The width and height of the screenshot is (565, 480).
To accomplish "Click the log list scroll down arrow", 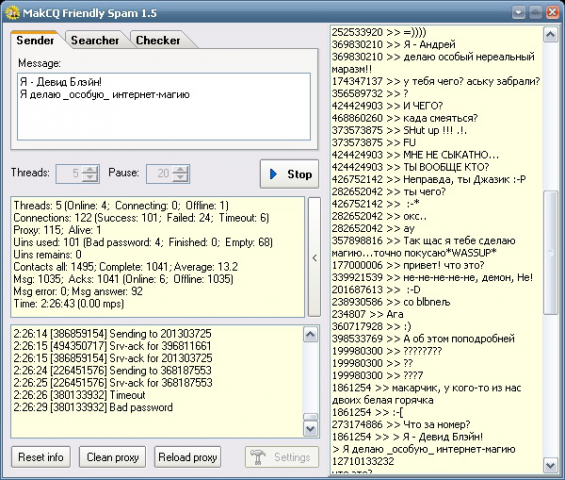I will [x=311, y=429].
